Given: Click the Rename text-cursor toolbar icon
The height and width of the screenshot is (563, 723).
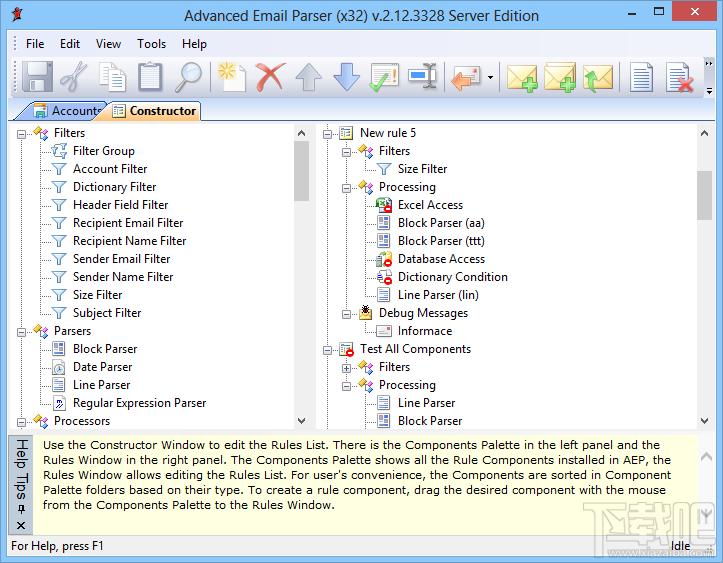Looking at the screenshot, I should click(x=422, y=76).
